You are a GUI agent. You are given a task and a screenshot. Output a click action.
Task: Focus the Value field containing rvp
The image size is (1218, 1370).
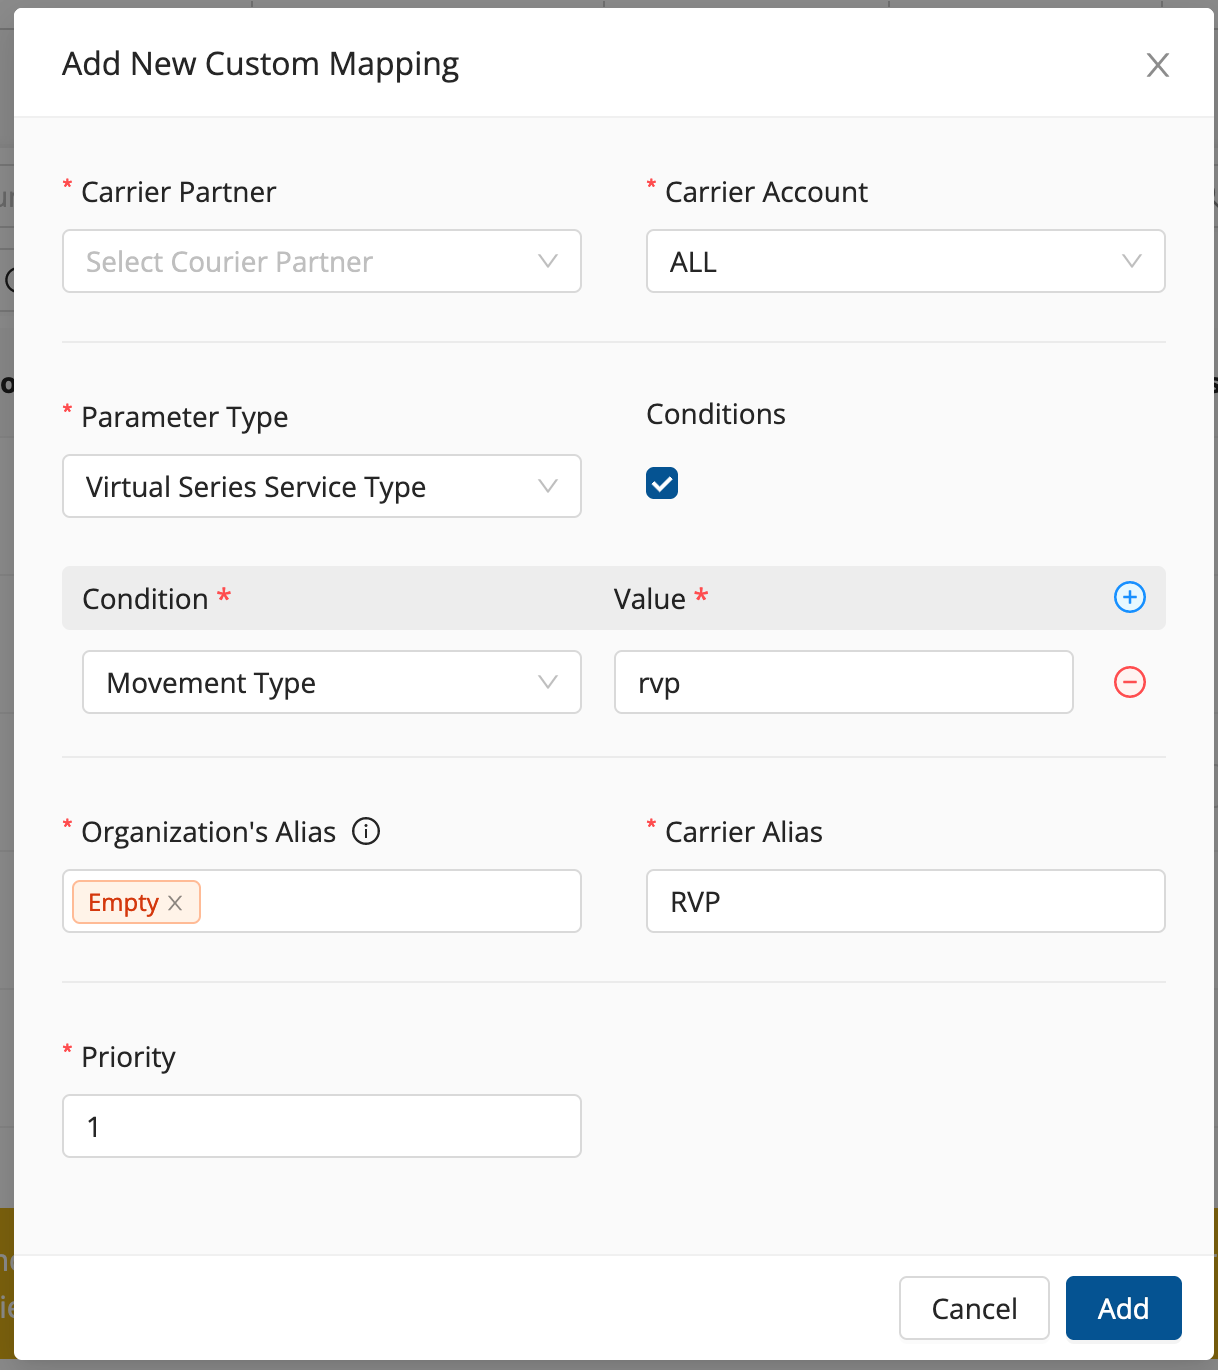(x=843, y=682)
